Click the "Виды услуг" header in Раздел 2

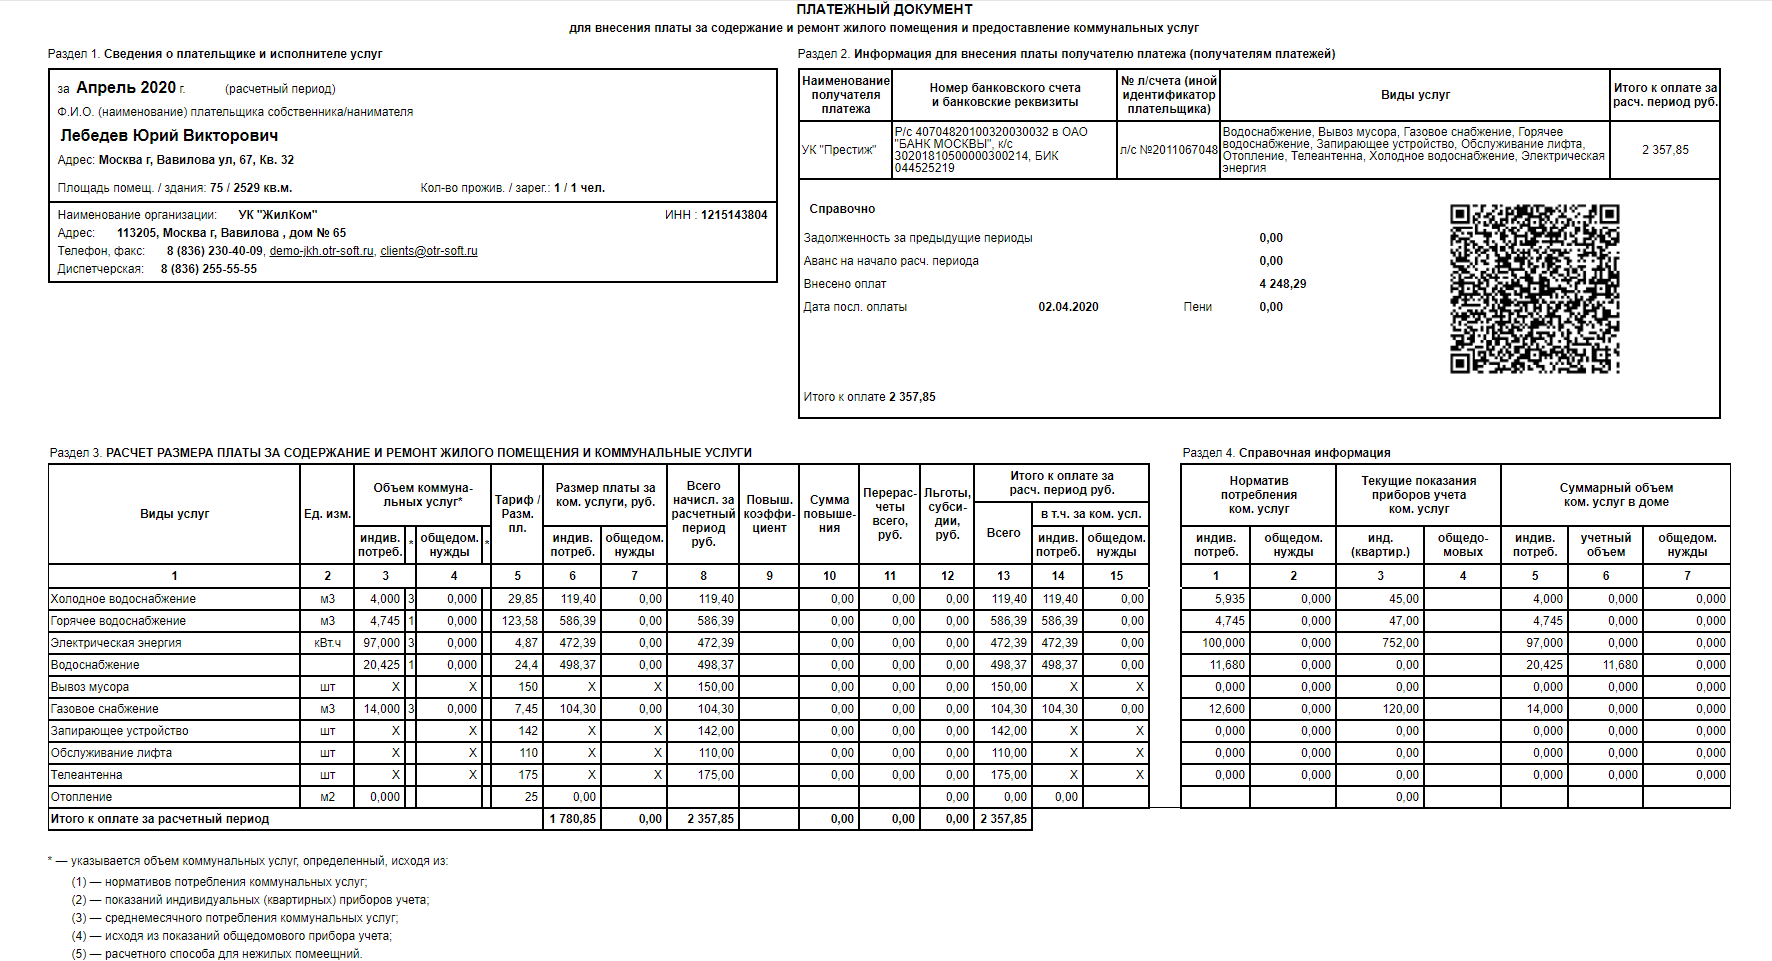tap(1415, 95)
